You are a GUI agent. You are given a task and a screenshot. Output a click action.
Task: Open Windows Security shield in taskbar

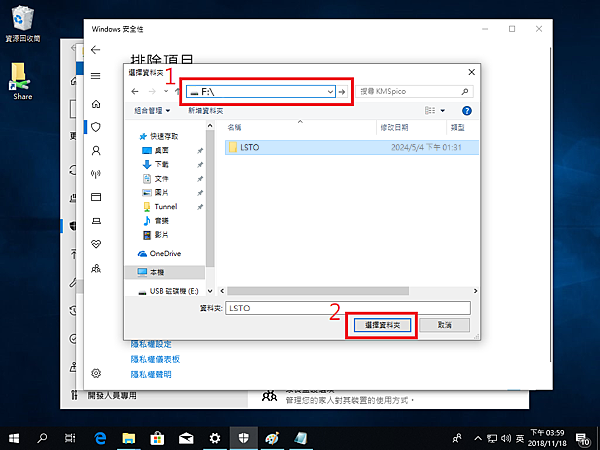pos(243,438)
